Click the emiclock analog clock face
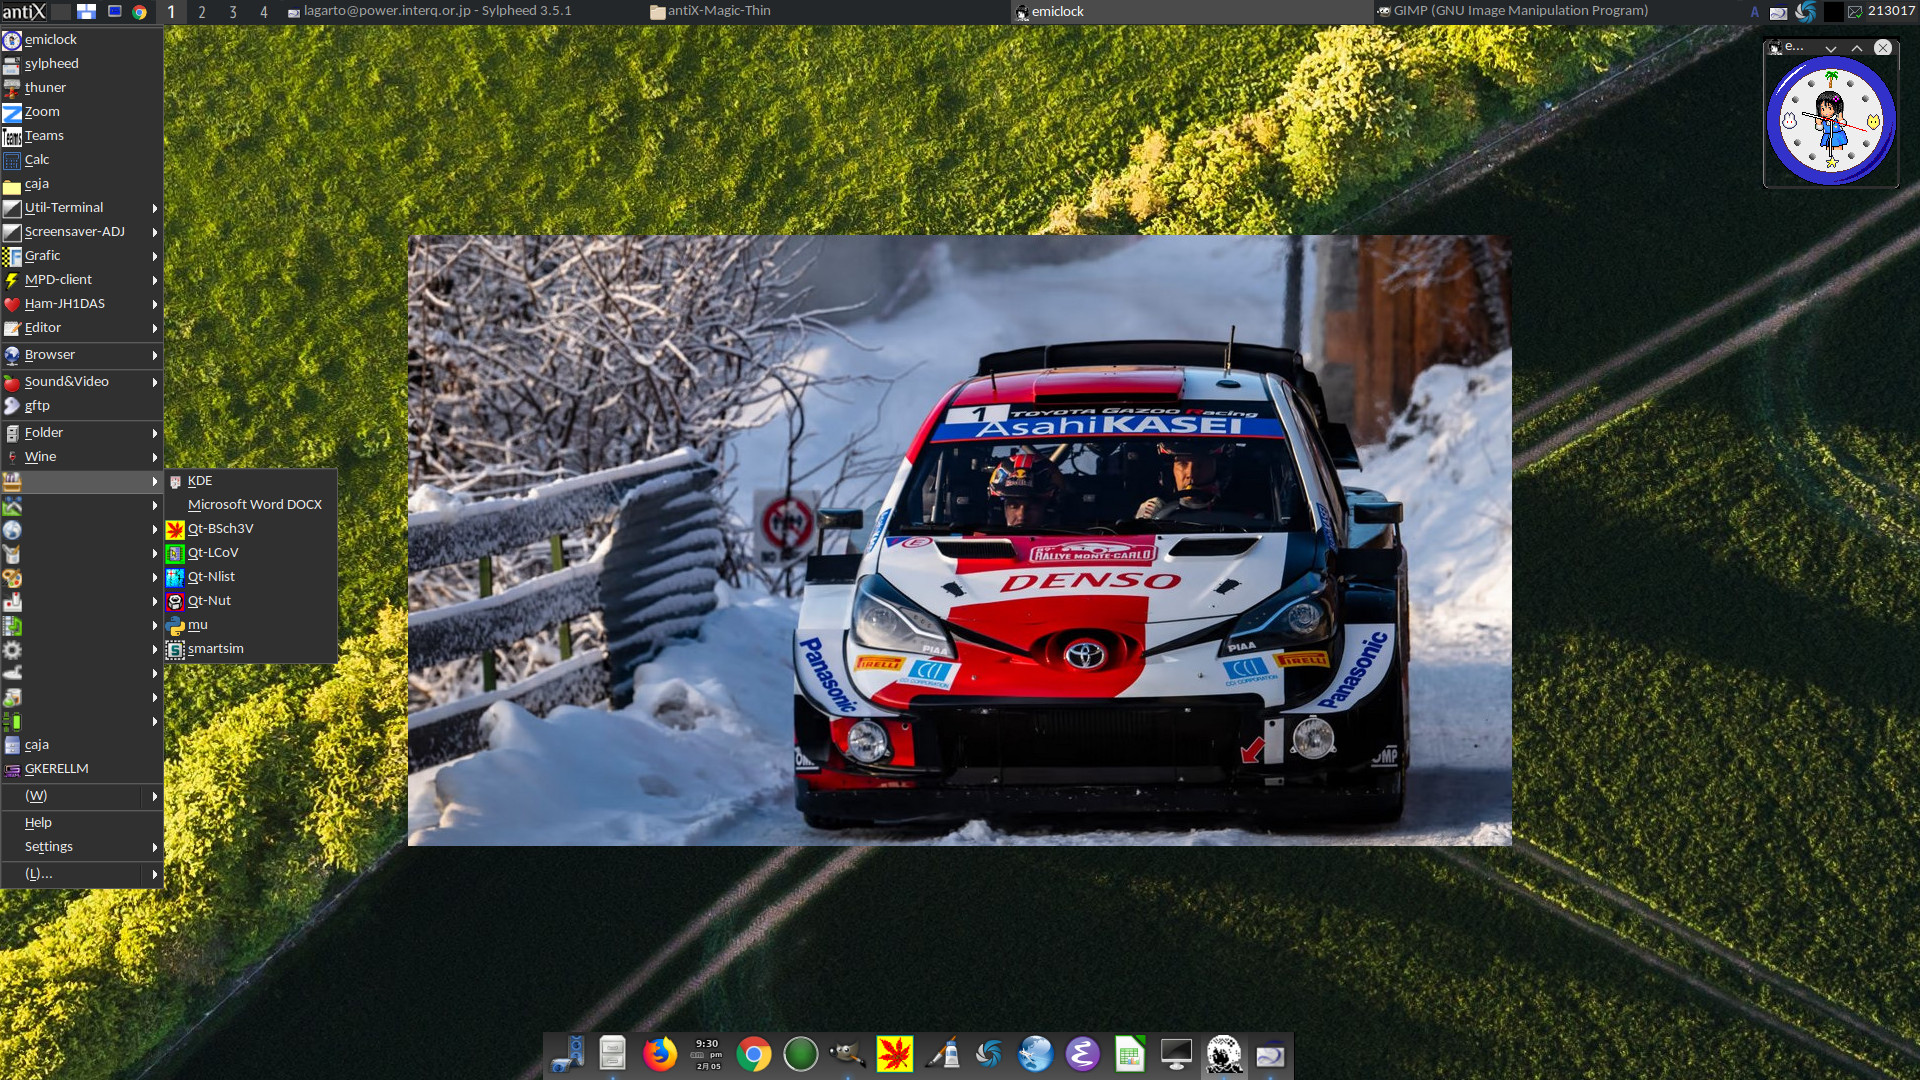This screenshot has height=1080, width=1920. pos(1830,122)
